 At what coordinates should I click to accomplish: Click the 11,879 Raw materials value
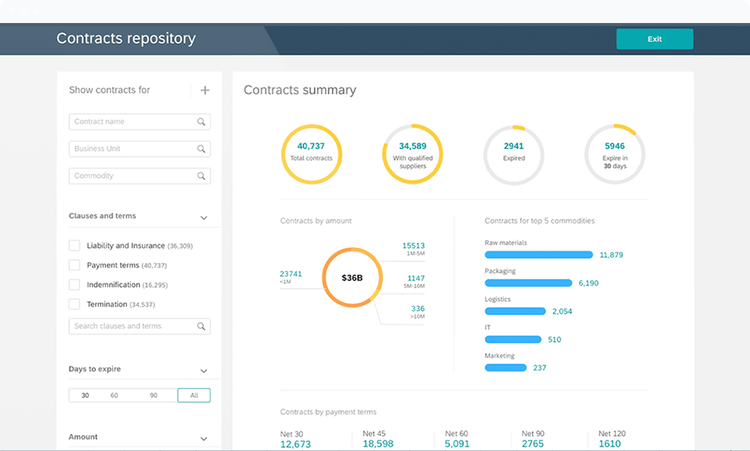611,255
